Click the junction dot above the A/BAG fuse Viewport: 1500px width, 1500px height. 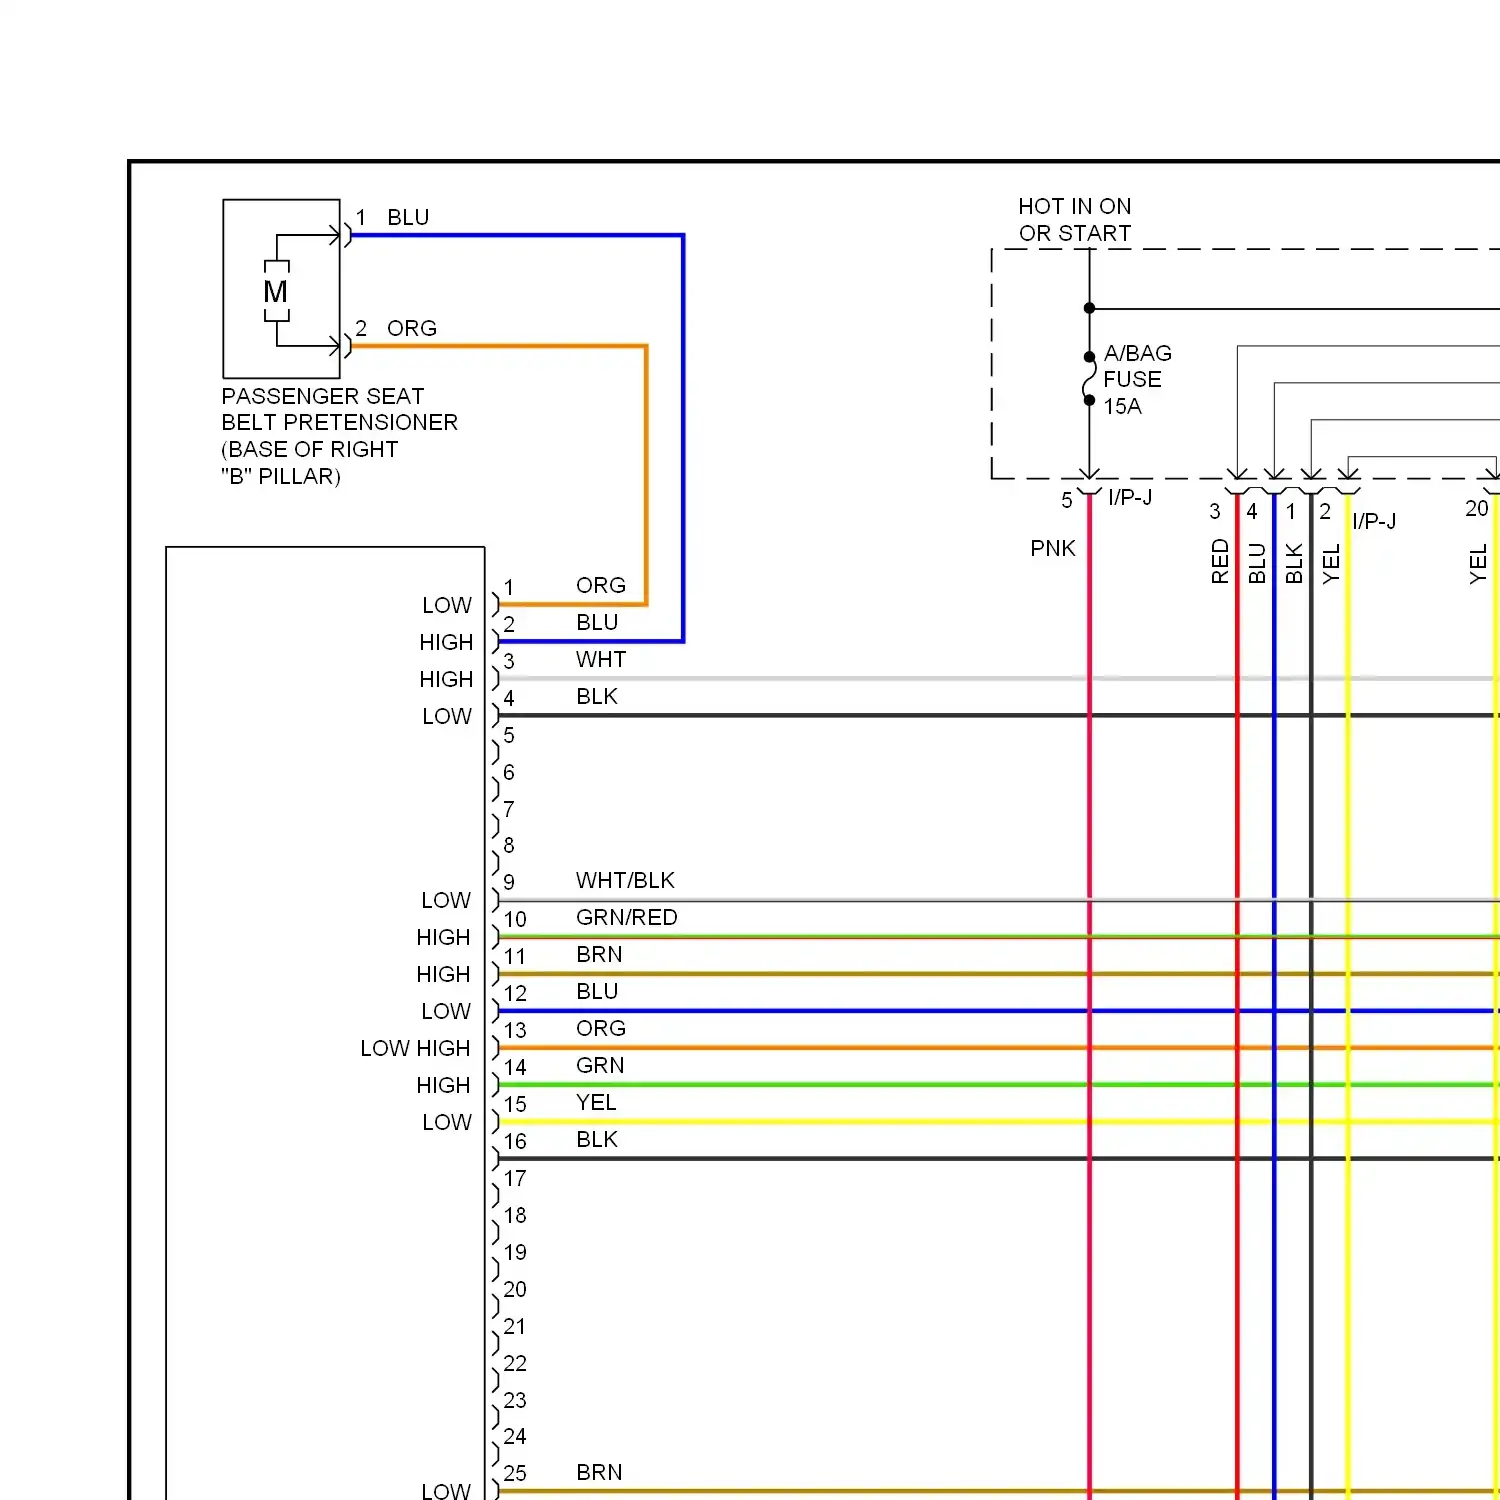coord(1089,308)
